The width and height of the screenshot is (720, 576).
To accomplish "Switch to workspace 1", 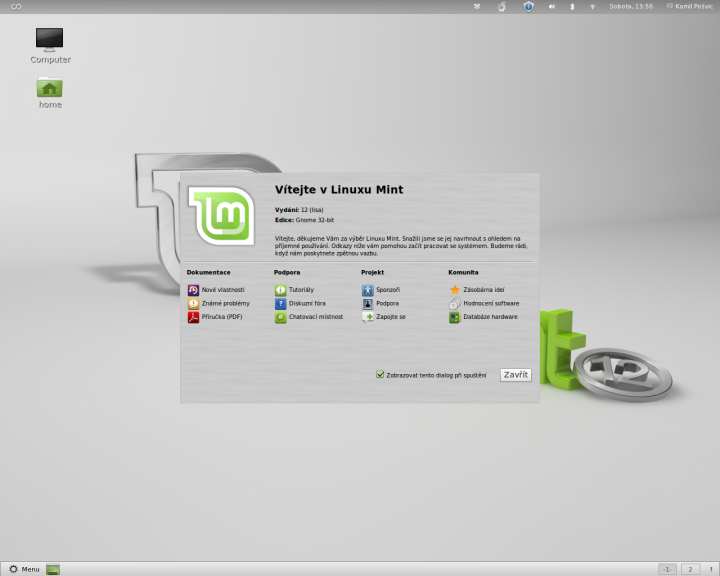I will 667,569.
